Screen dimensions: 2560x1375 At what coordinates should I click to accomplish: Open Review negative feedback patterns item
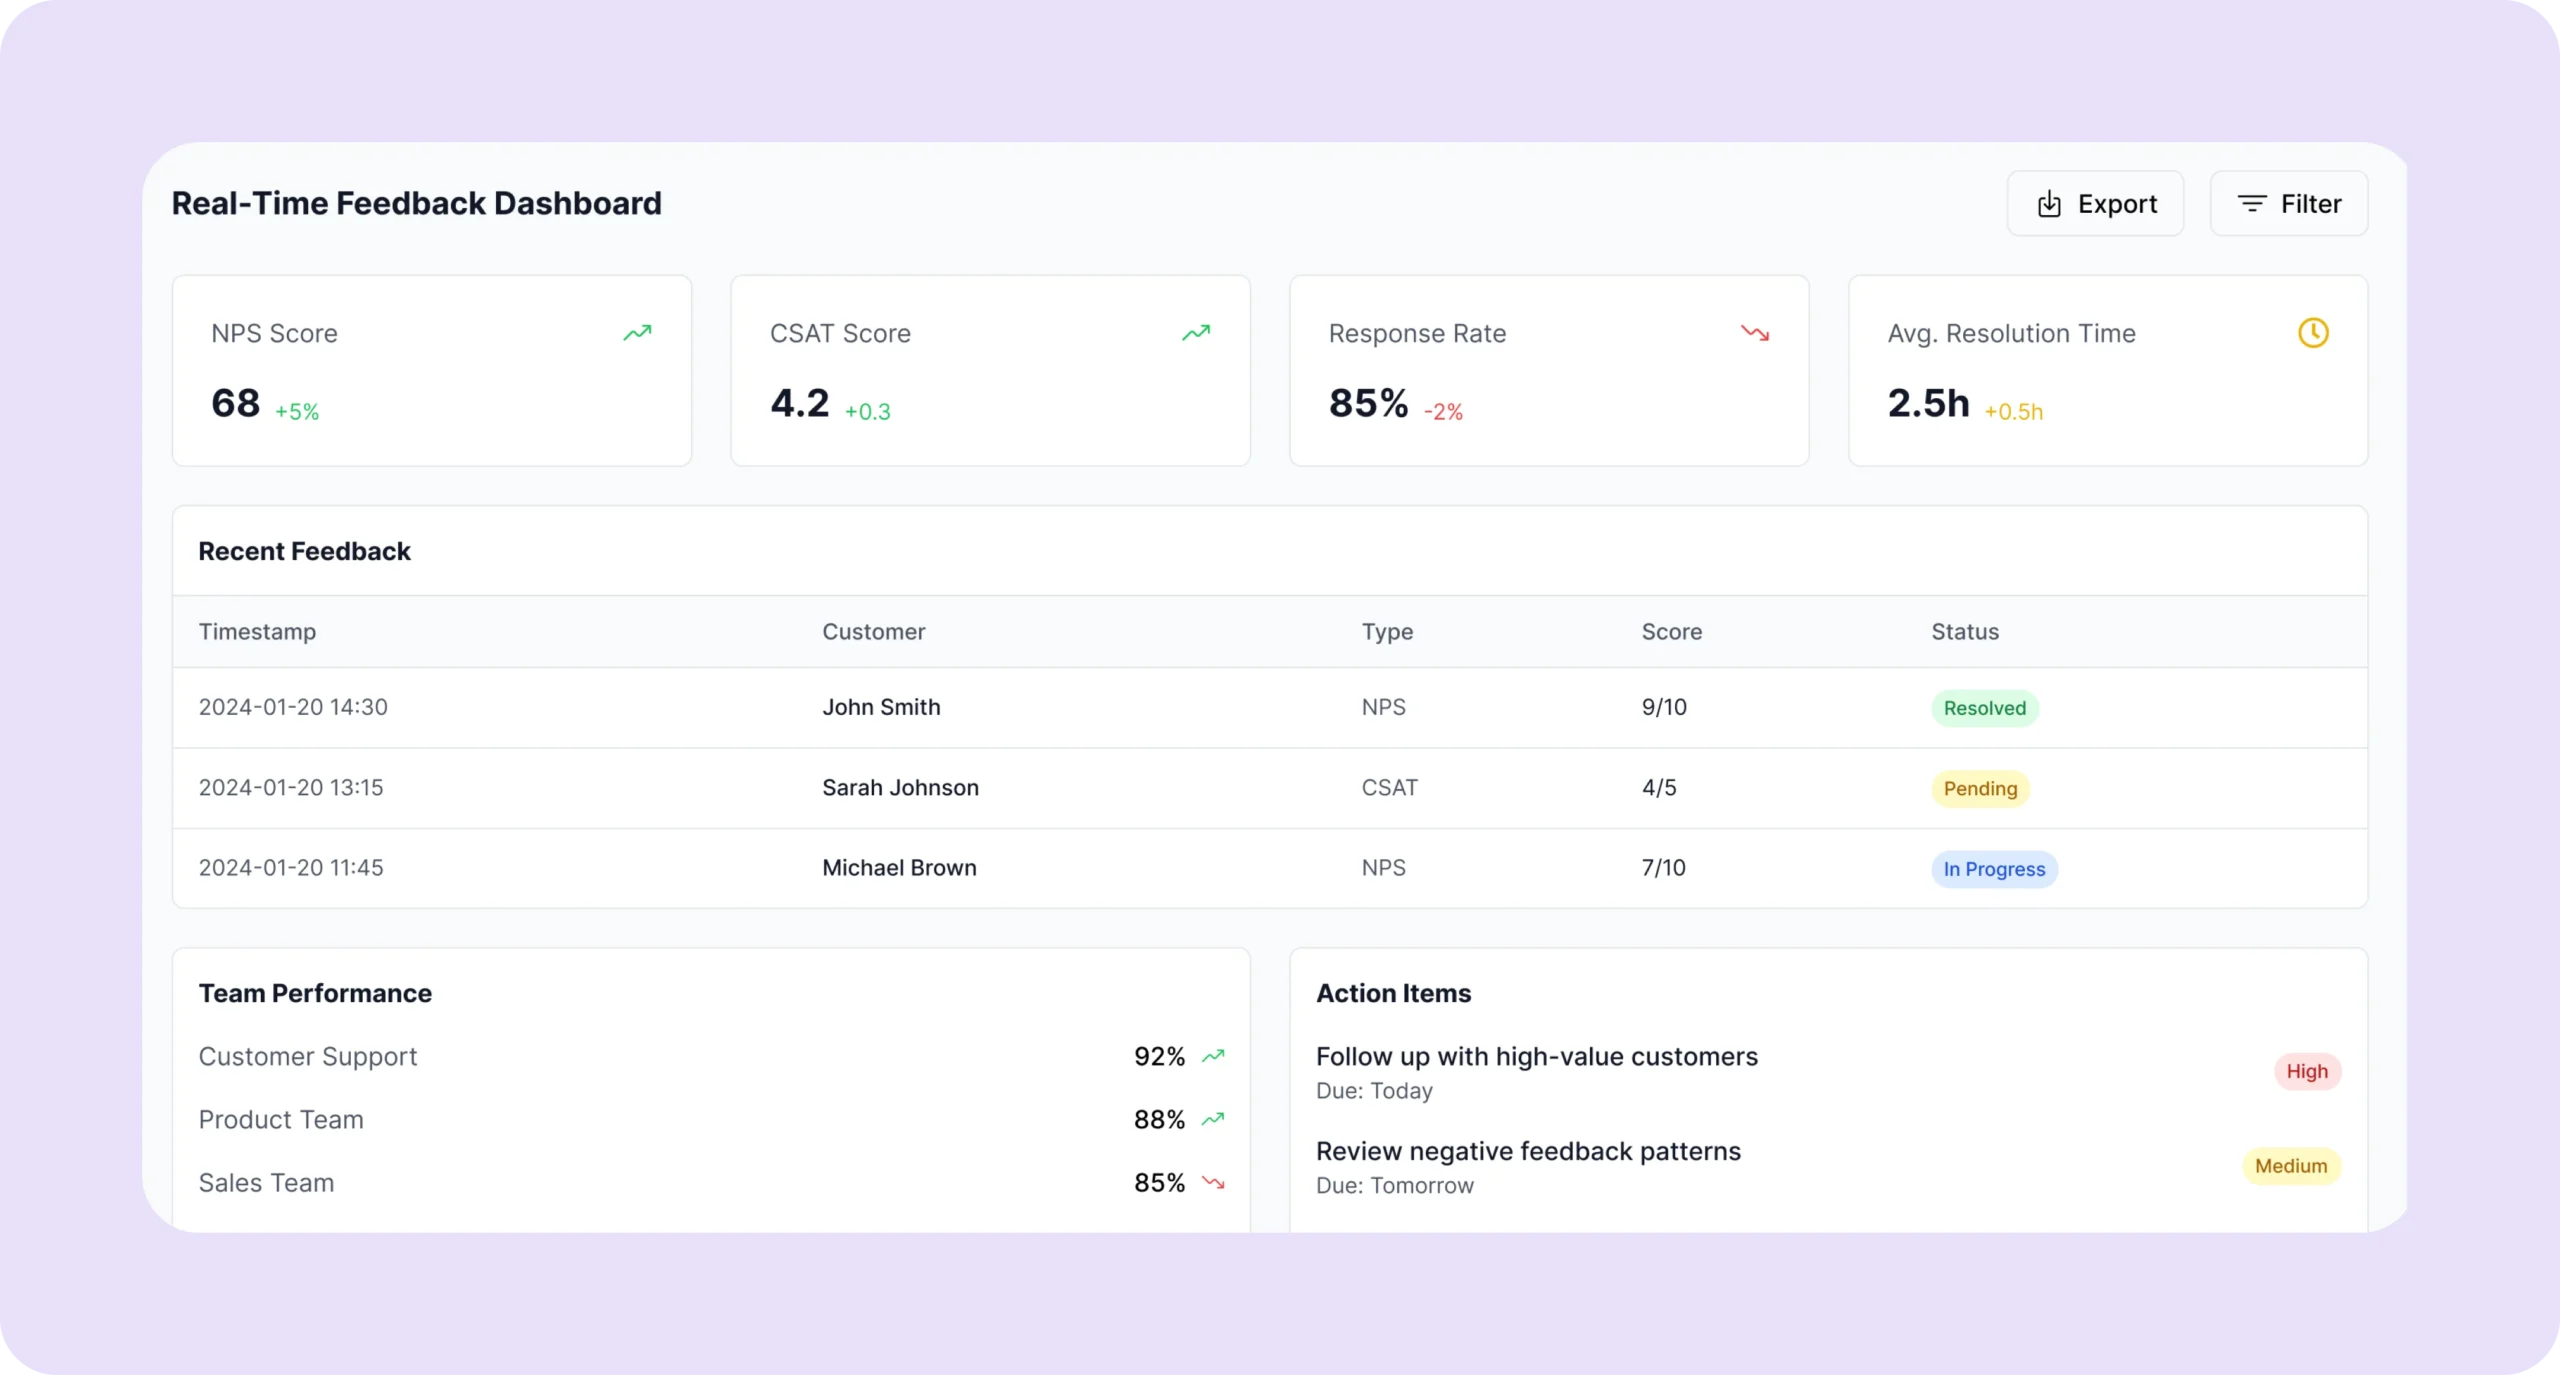tap(1527, 1151)
